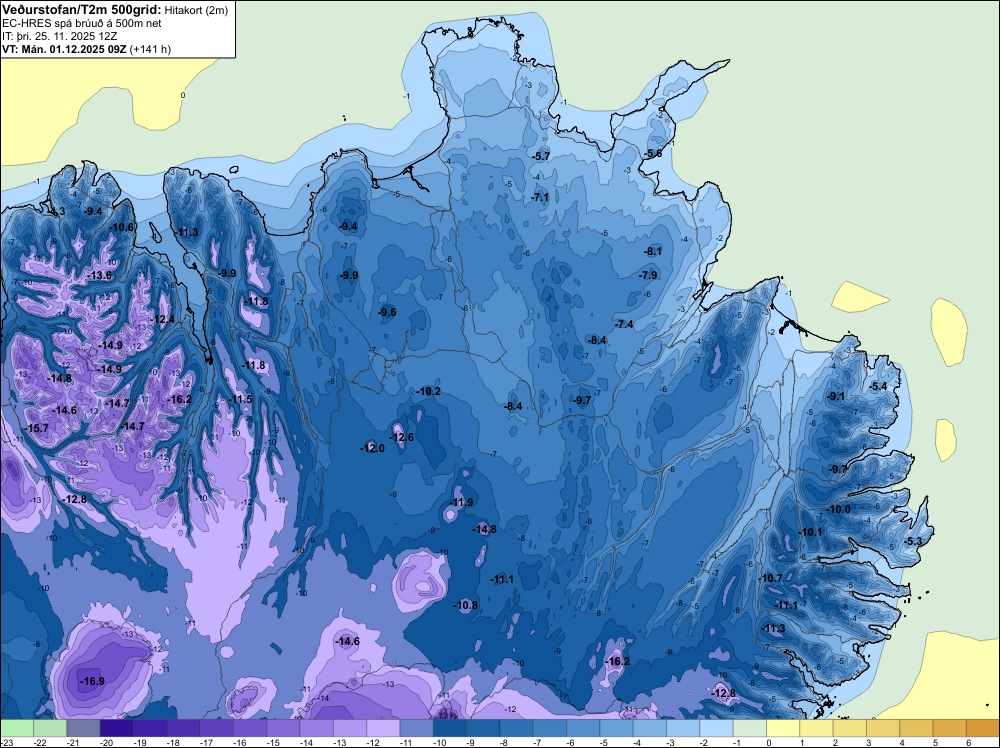Choose the legend color swatch labeled -12
The height and width of the screenshot is (748, 1000).
pos(383,728)
